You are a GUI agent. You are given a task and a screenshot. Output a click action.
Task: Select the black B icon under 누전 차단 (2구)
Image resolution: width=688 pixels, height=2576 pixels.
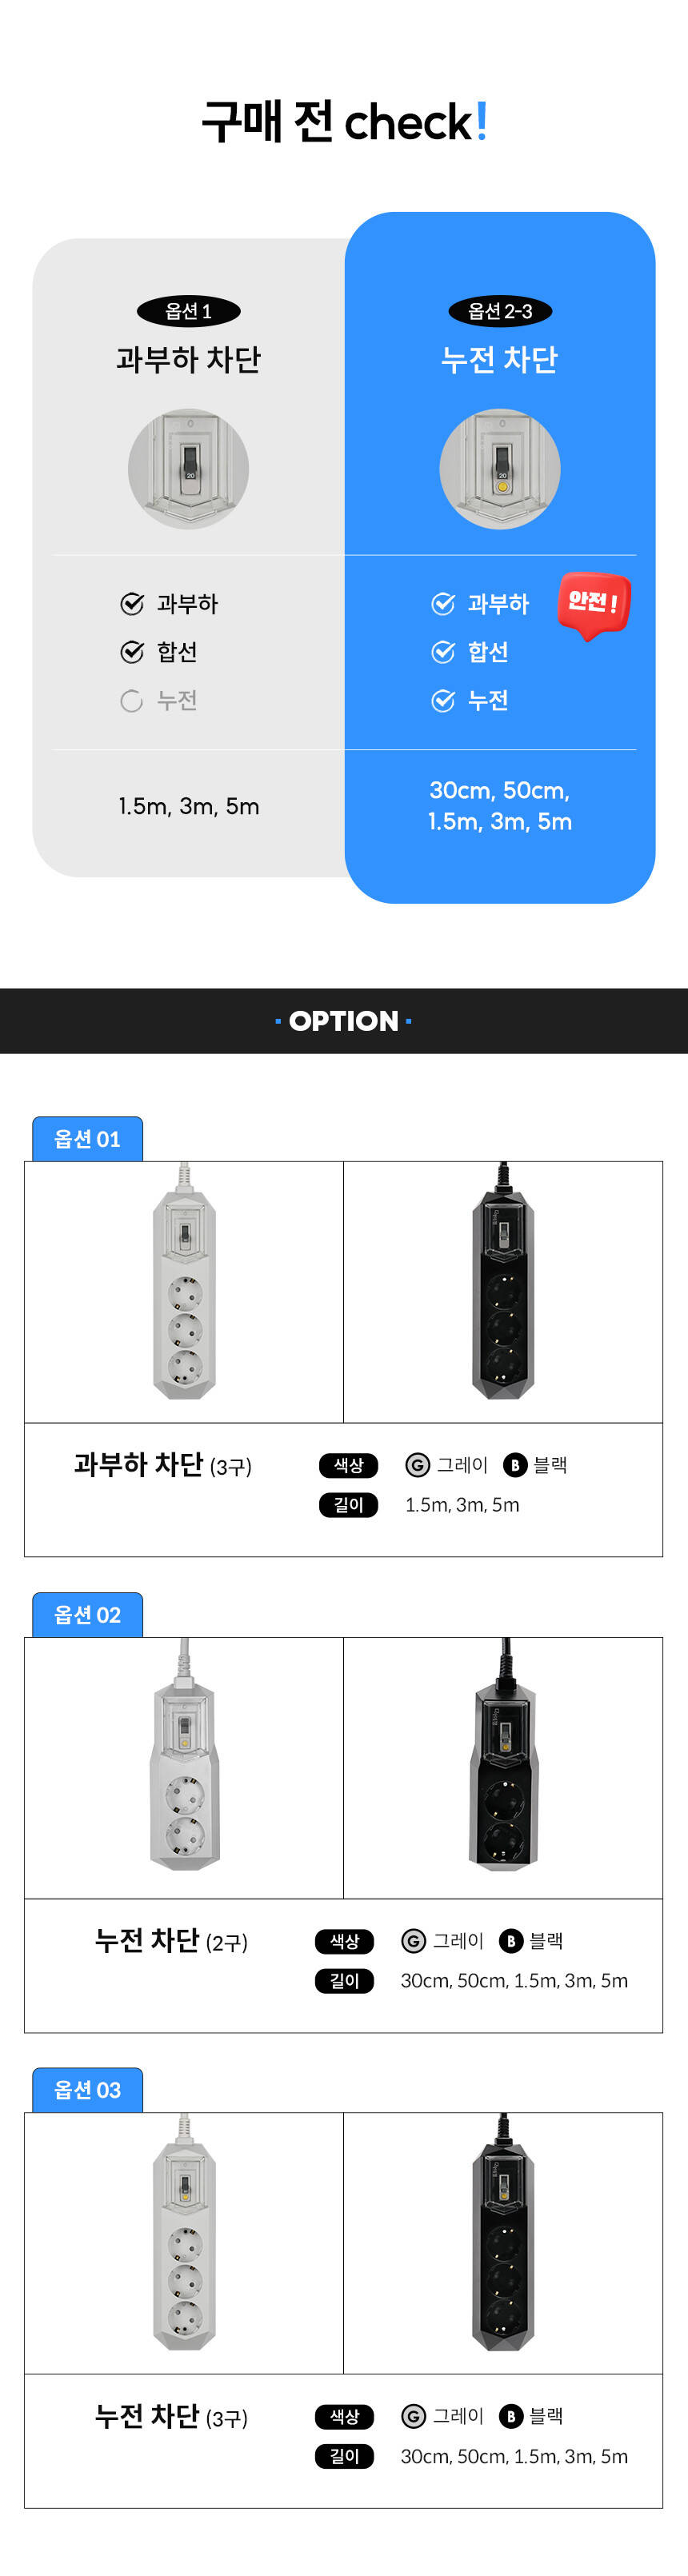(x=510, y=1941)
